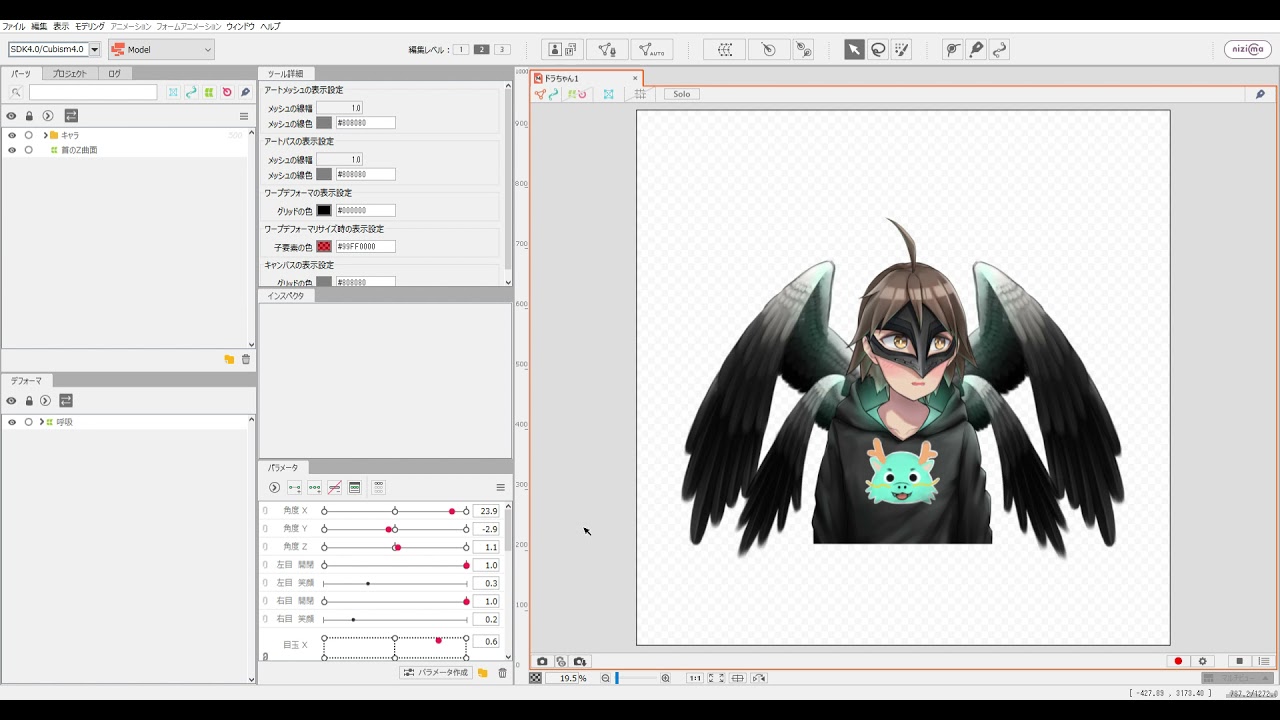Expand parts panel header arrow icon
This screenshot has height=720, width=1280.
coord(48,116)
